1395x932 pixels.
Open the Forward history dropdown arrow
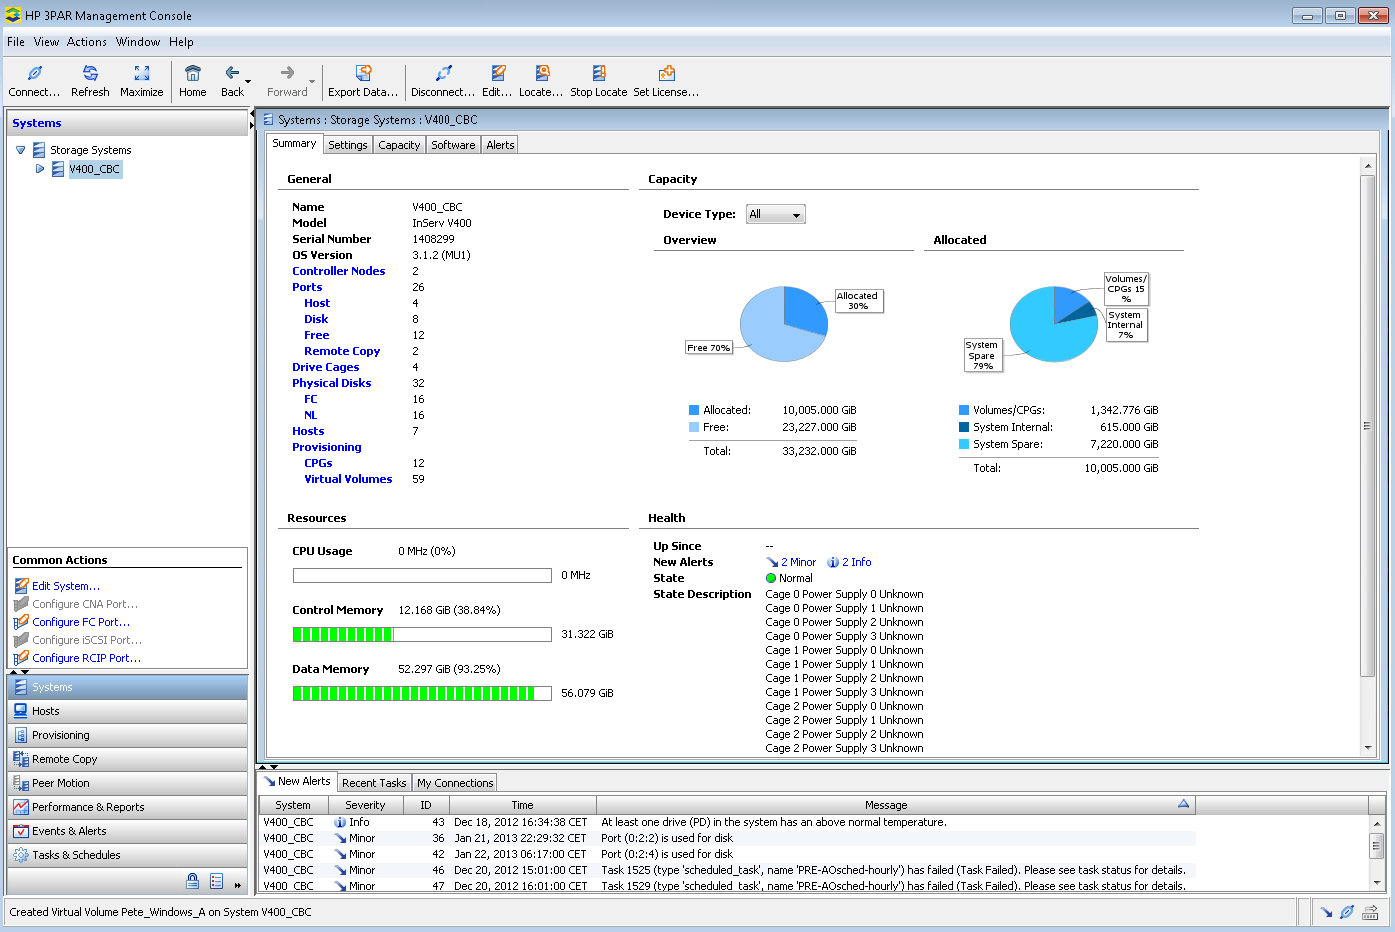312,81
